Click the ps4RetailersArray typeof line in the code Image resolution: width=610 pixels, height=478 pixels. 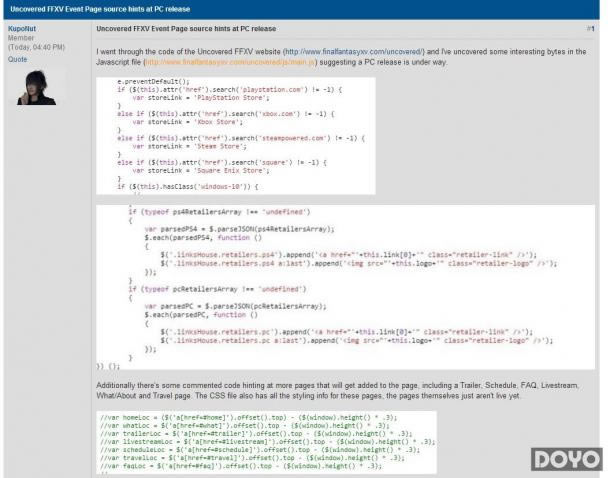point(219,212)
